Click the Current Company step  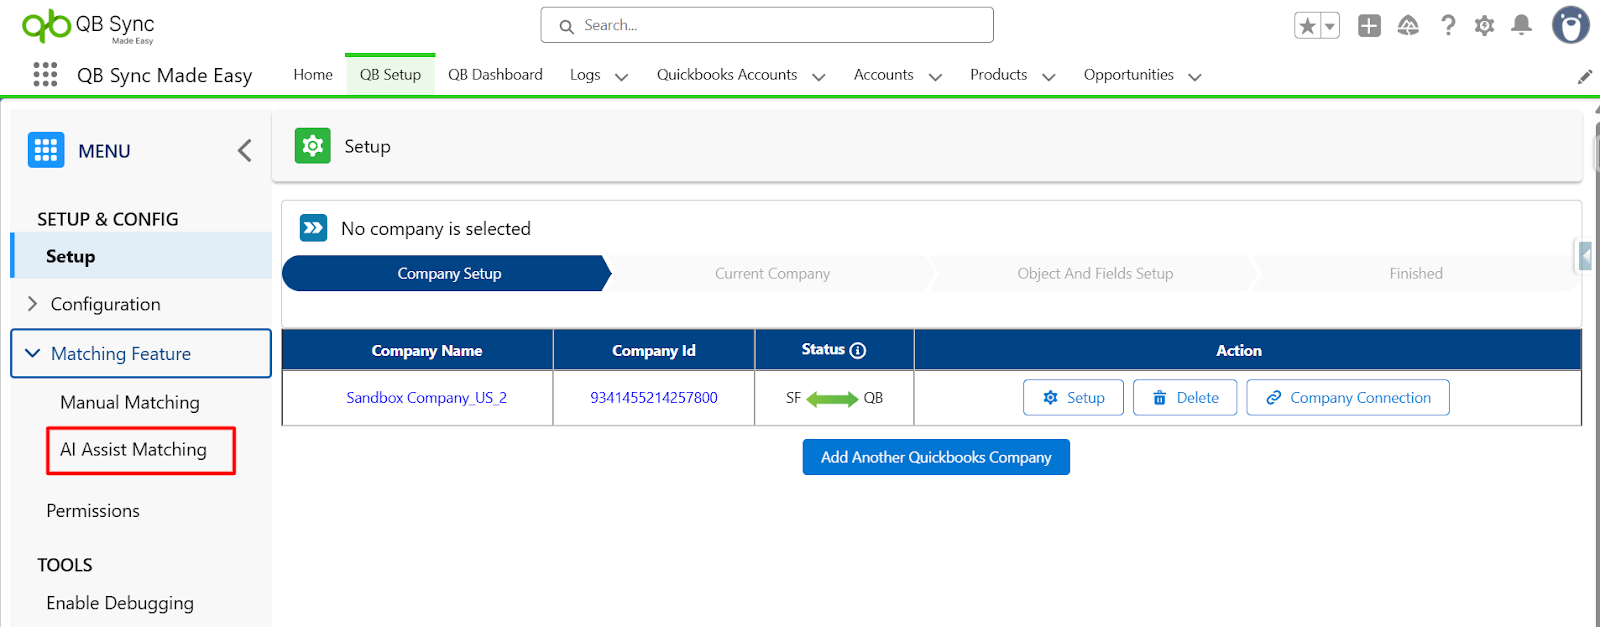coord(772,274)
